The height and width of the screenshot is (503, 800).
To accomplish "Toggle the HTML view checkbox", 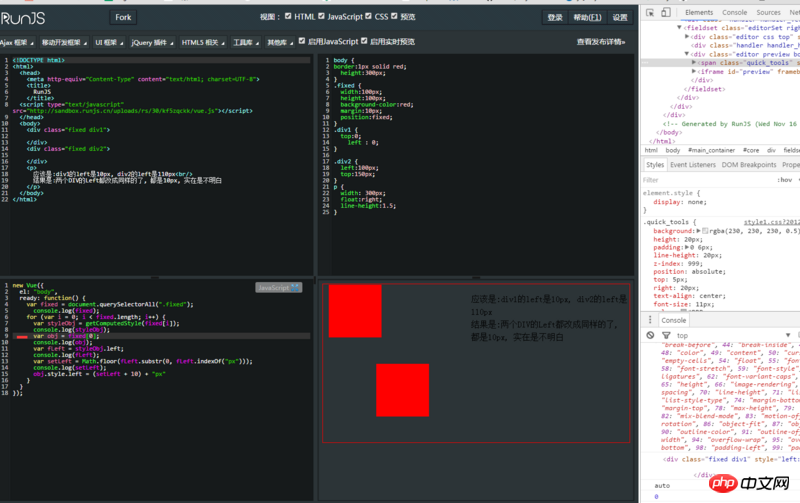I will [288, 16].
